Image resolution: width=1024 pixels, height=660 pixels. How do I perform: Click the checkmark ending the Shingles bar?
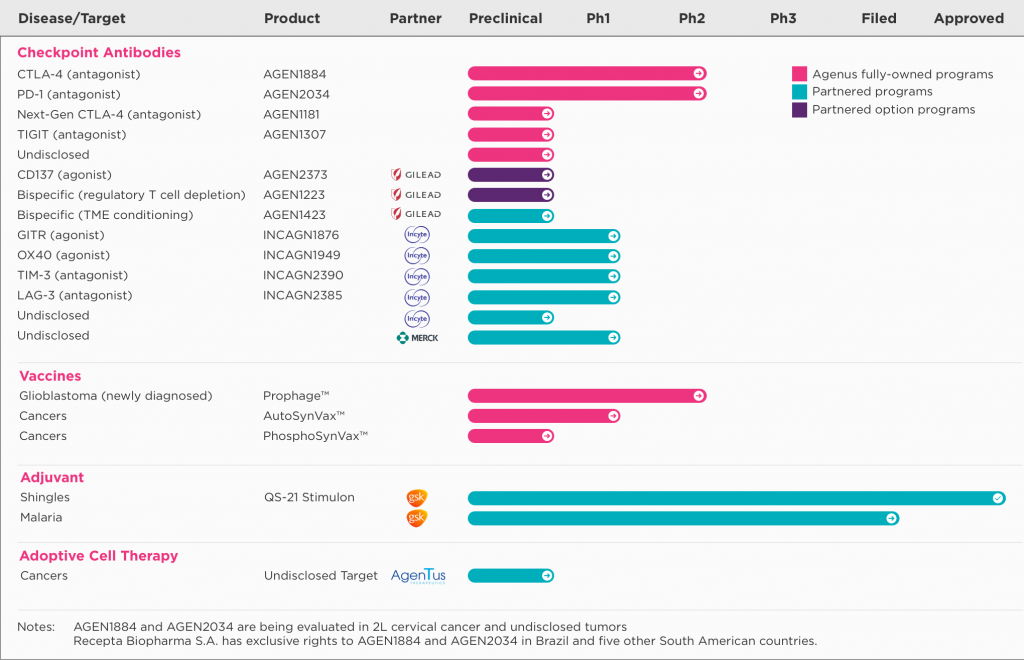tap(998, 498)
